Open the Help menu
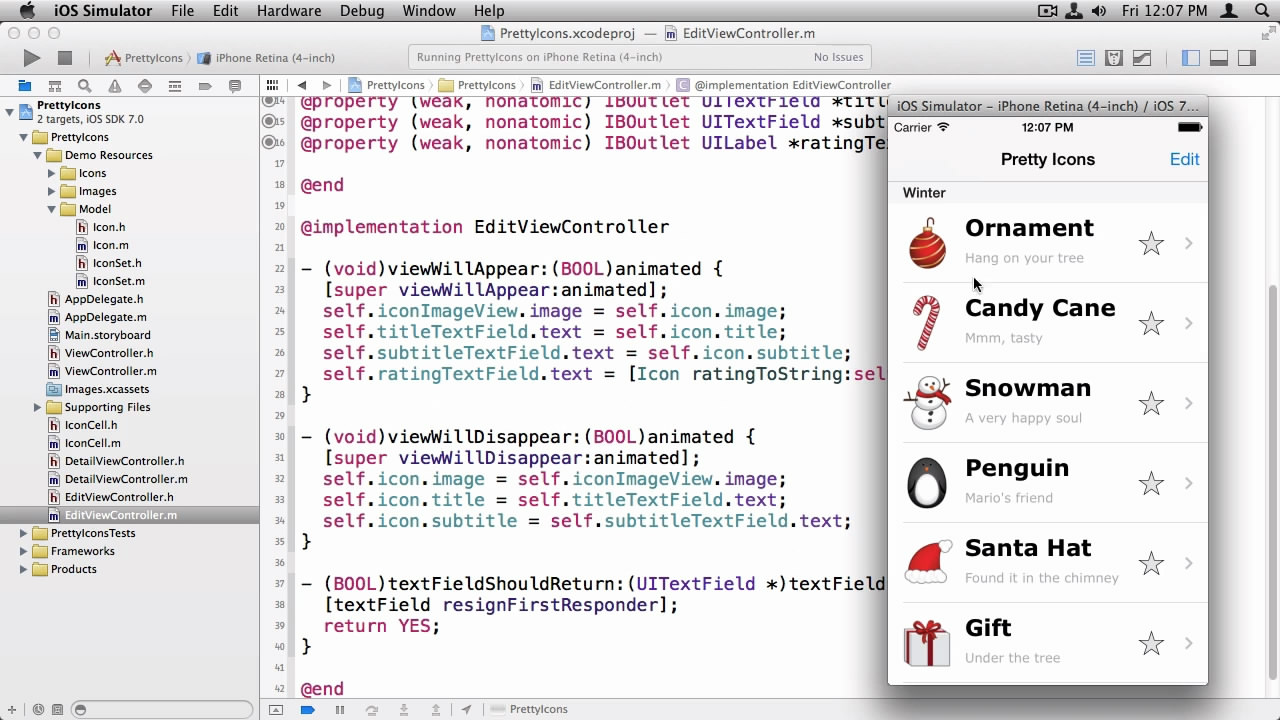The height and width of the screenshot is (720, 1280). tap(489, 11)
